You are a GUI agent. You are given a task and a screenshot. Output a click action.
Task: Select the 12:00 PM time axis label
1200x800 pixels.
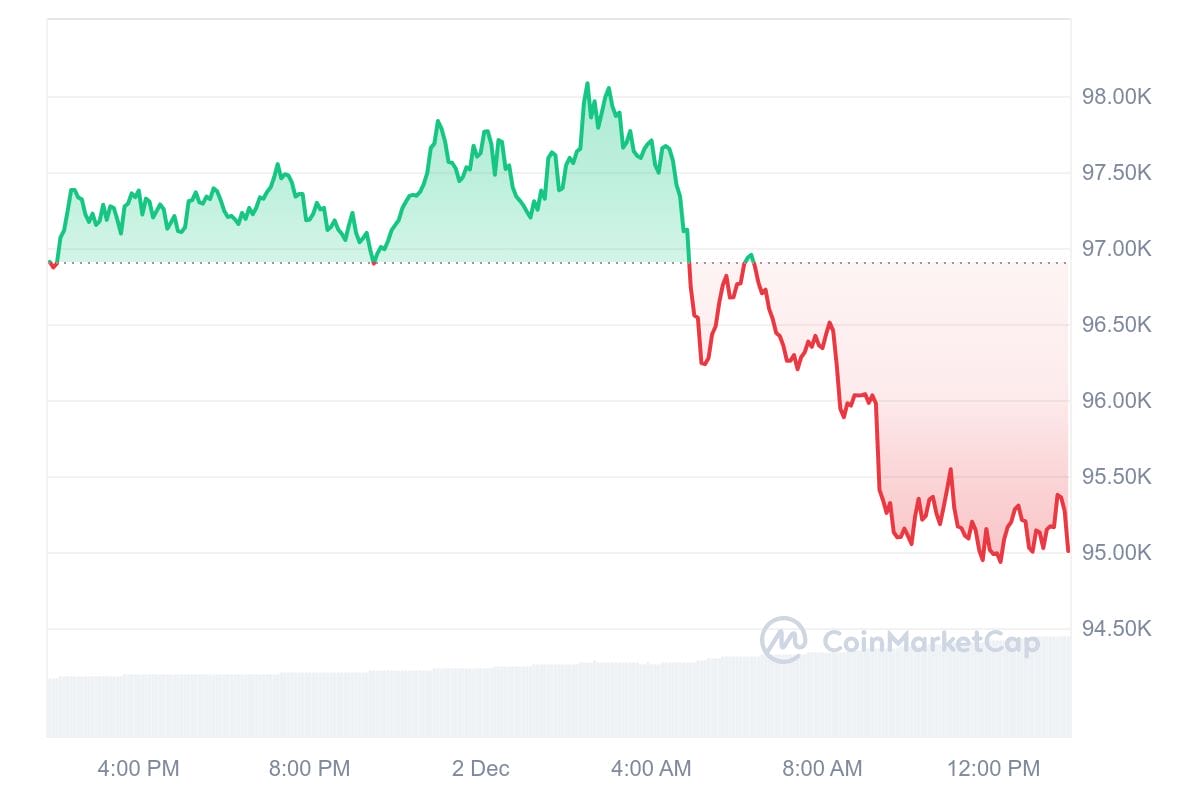point(993,769)
